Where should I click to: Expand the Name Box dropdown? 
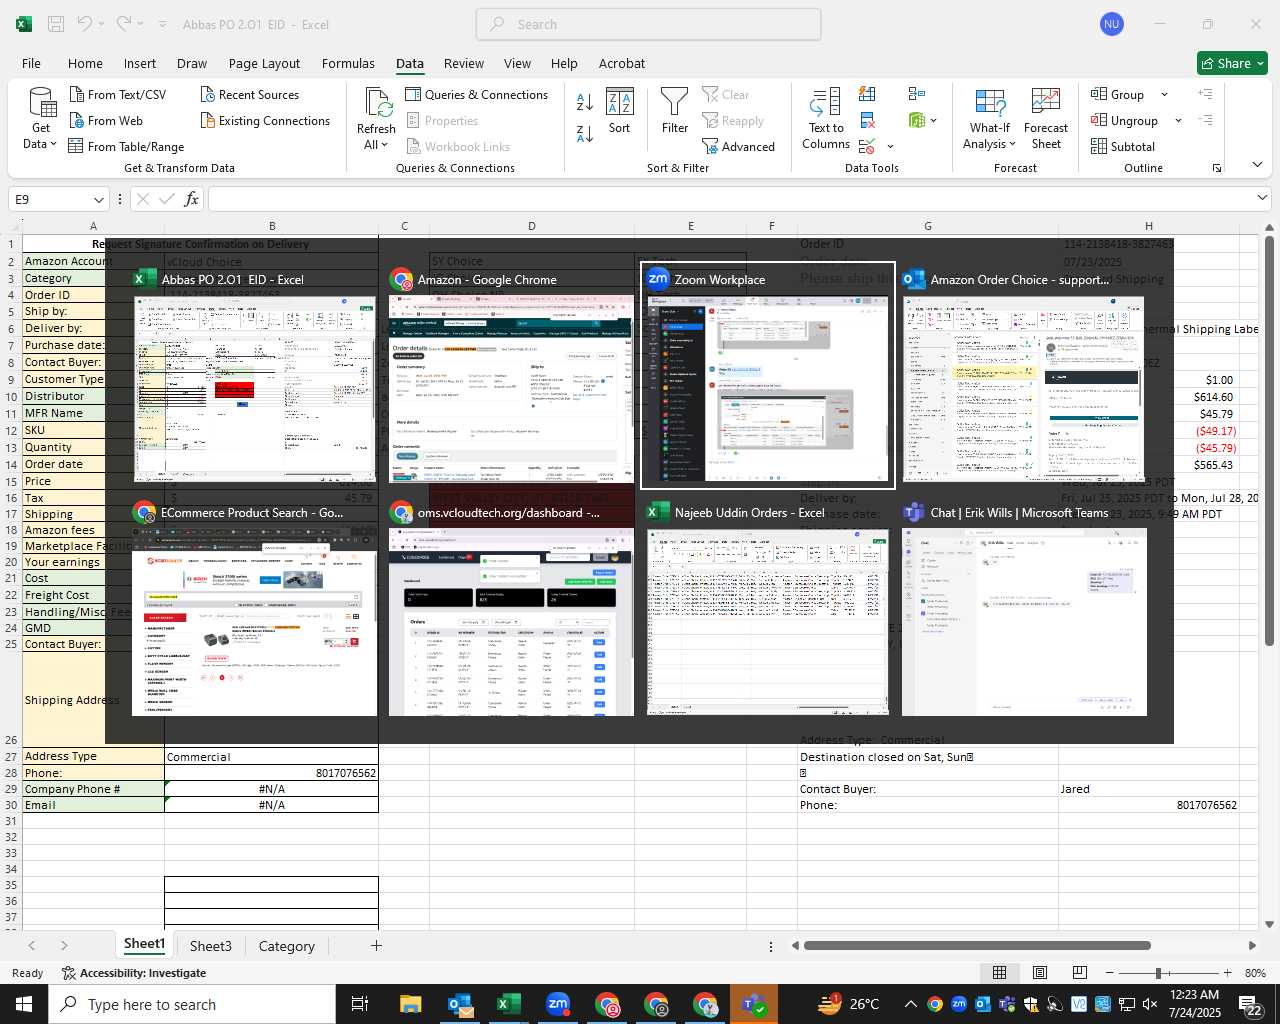(98, 199)
